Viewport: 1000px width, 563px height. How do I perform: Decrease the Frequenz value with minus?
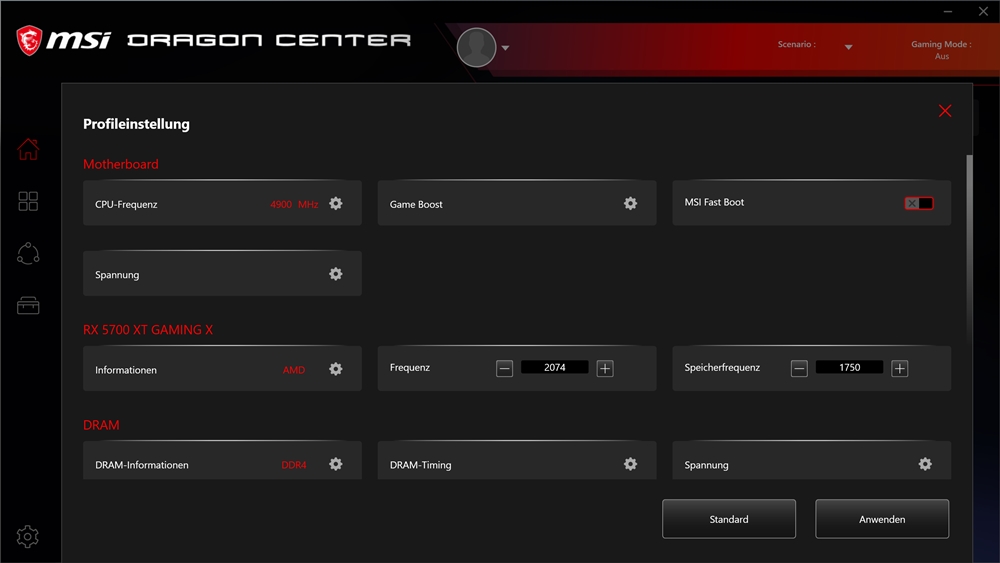pos(505,369)
